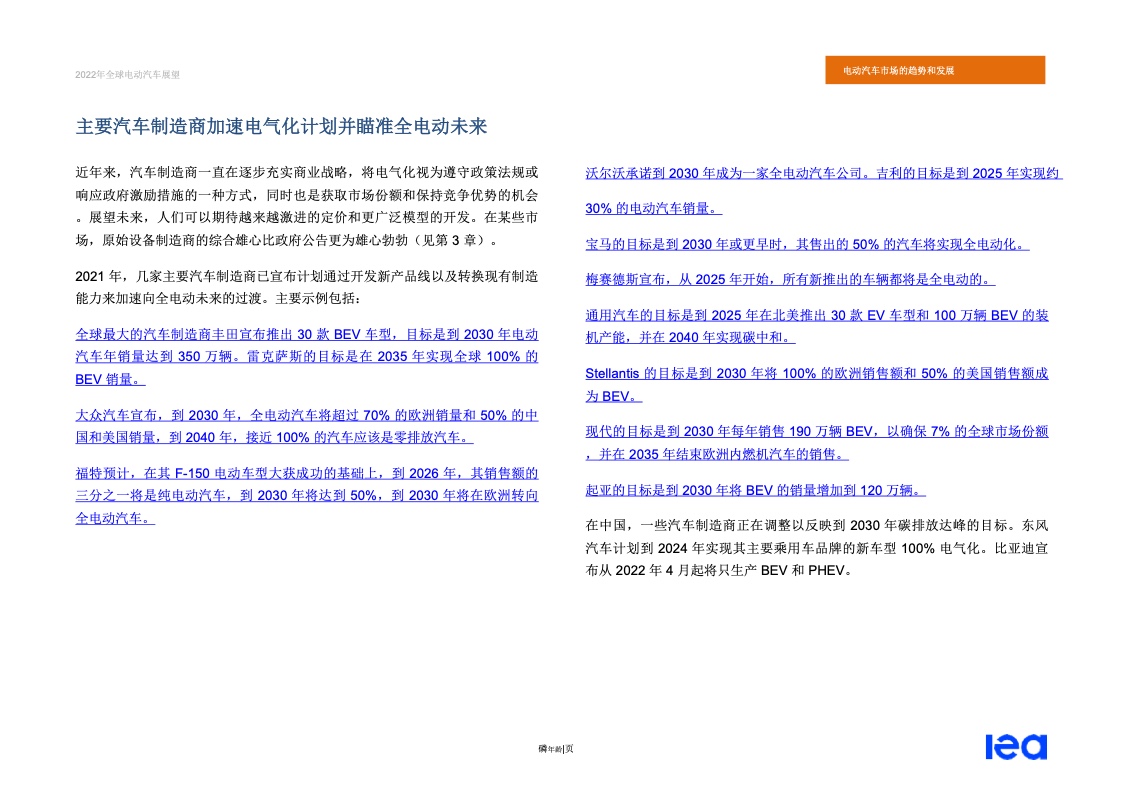Open the Volkswagen 2030 target link

click(x=306, y=426)
